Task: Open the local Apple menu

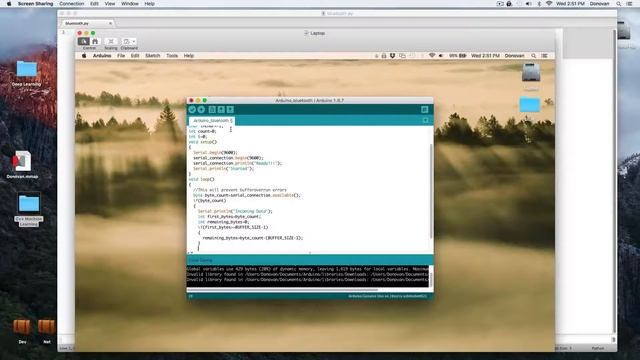Action: 9,4
